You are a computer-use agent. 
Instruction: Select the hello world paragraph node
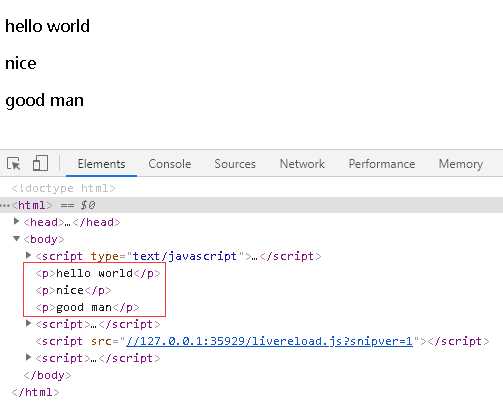[98, 273]
